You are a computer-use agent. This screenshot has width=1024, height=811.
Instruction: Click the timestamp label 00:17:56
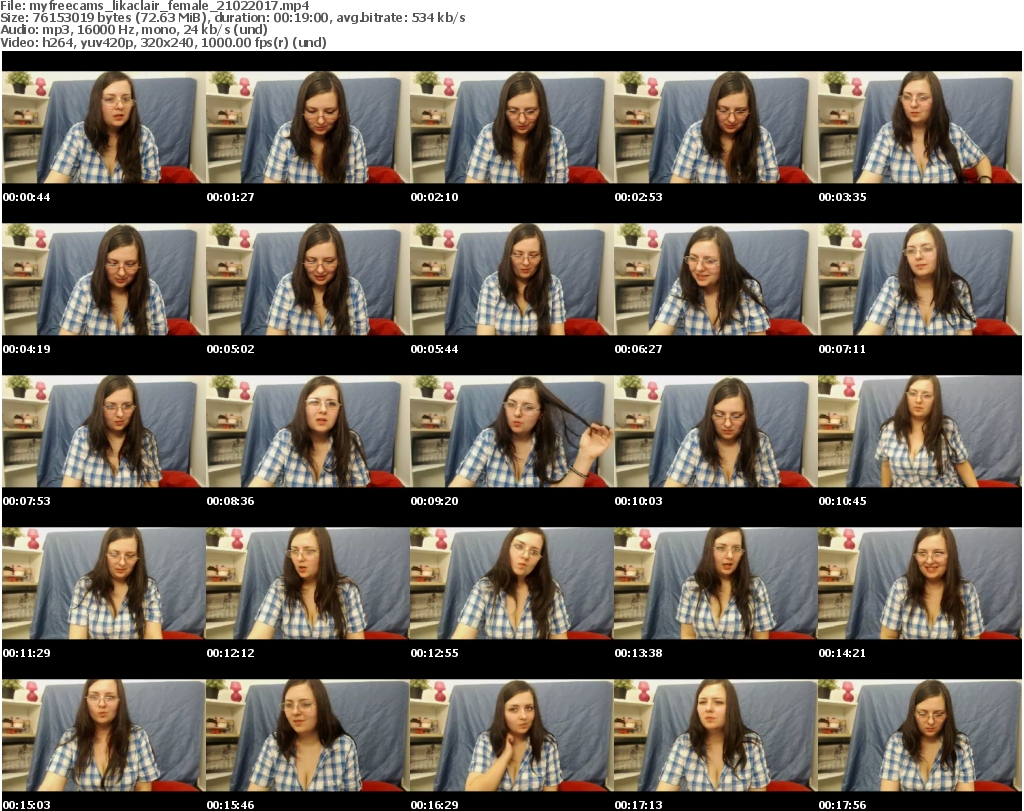[842, 805]
